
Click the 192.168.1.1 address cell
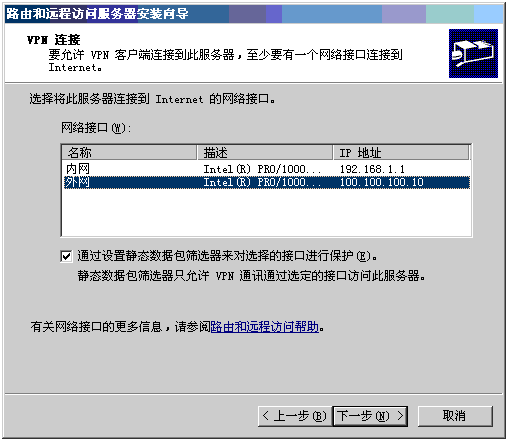click(x=372, y=169)
